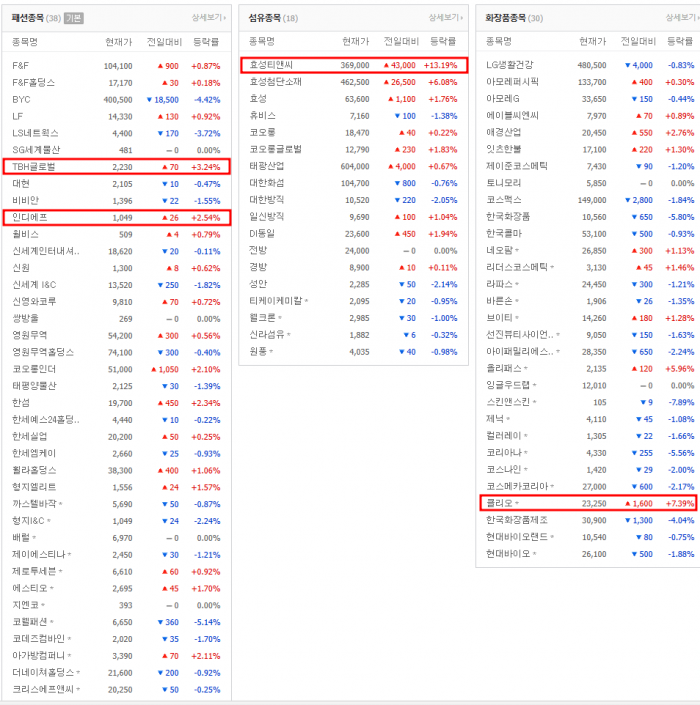700x705 pixels.
Task: Click 패션종목 section heading
Action: [x=27, y=18]
